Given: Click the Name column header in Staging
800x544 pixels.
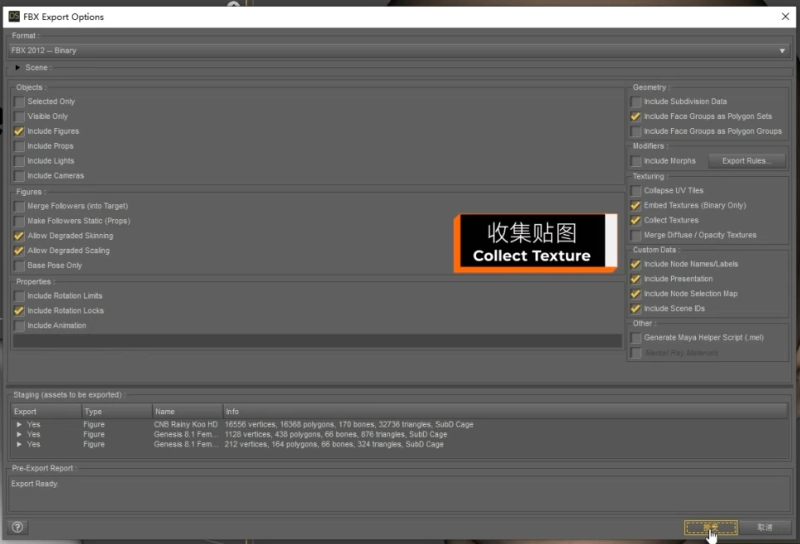Looking at the screenshot, I should (x=165, y=411).
